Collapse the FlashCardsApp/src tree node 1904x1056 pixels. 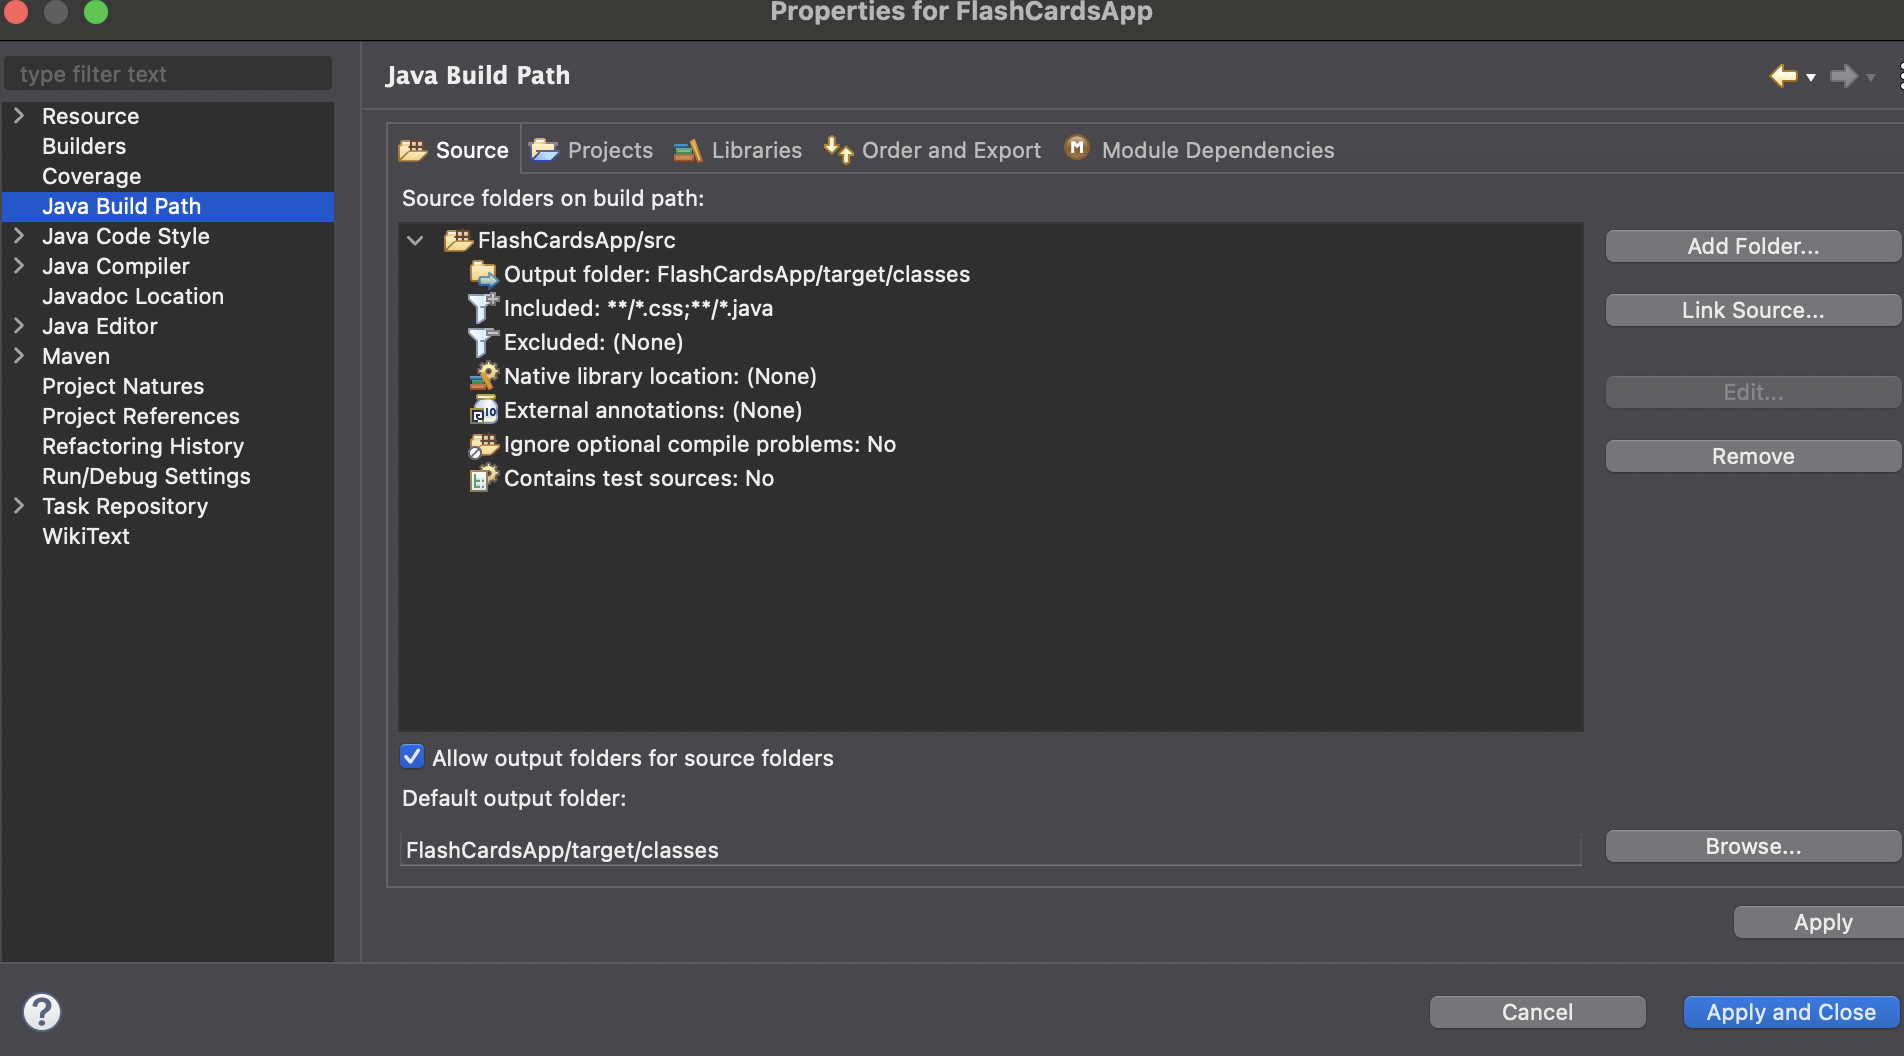(x=416, y=240)
